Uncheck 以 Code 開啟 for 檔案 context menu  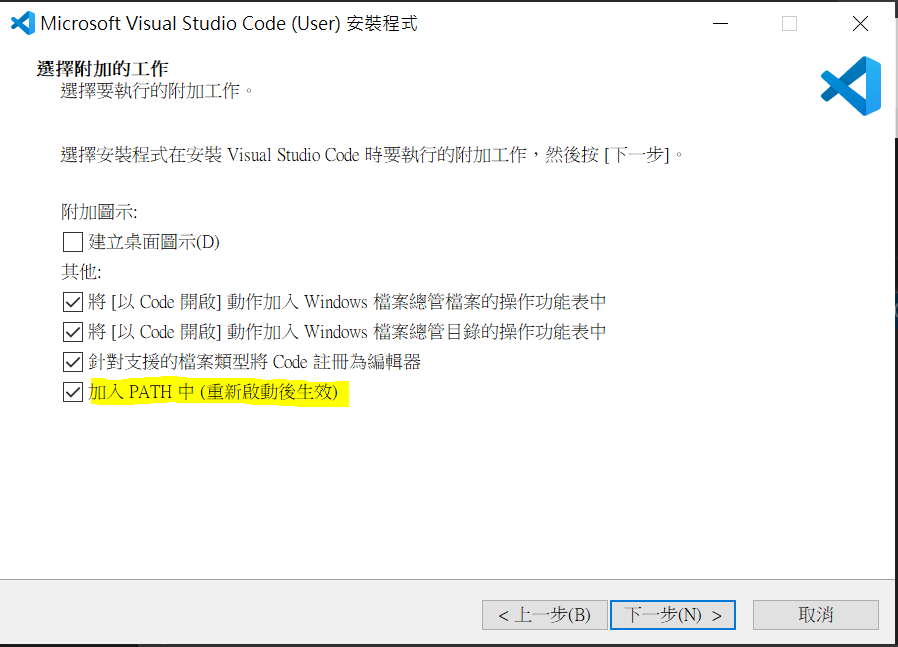73,302
